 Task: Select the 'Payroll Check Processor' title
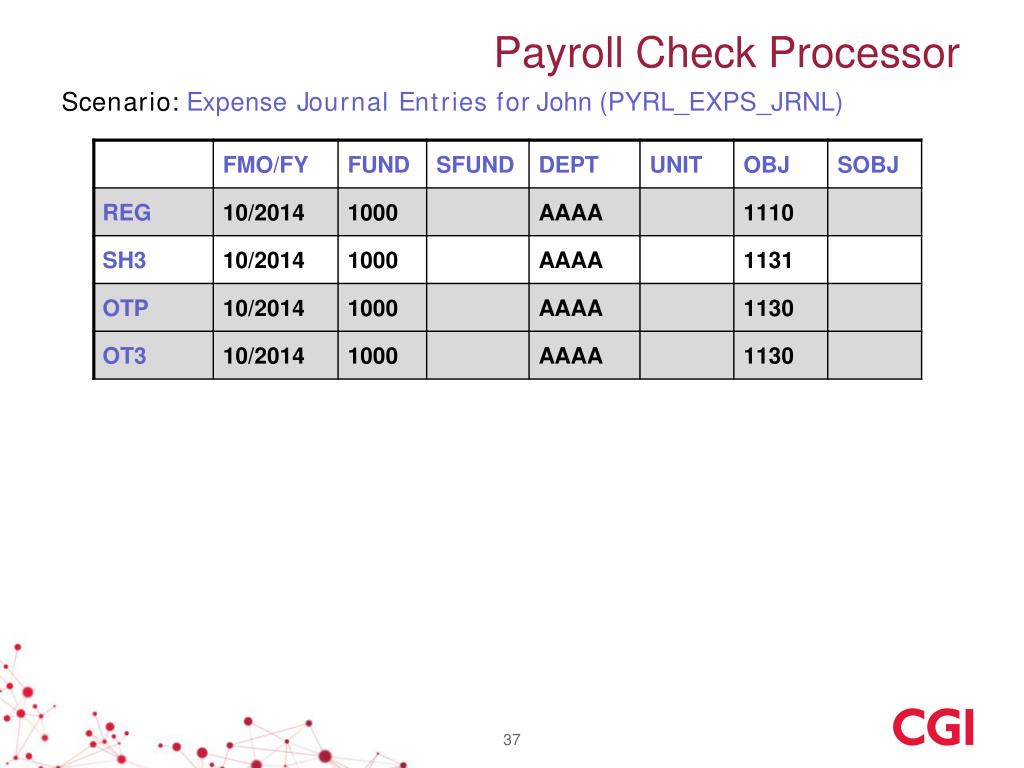[x=726, y=52]
